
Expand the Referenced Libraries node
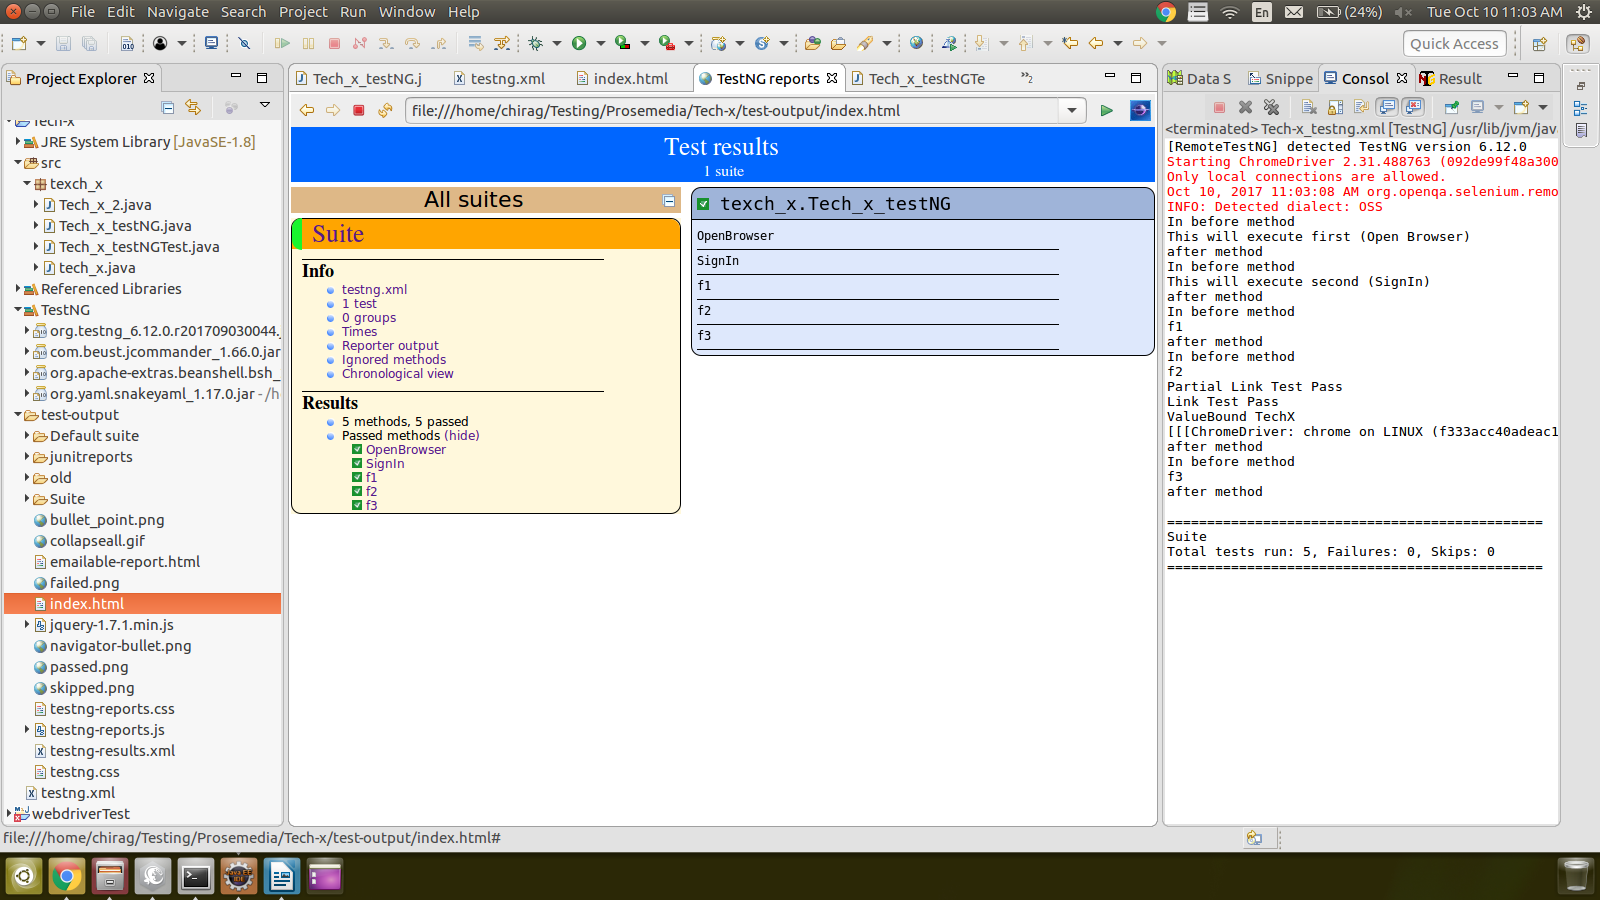tap(18, 289)
